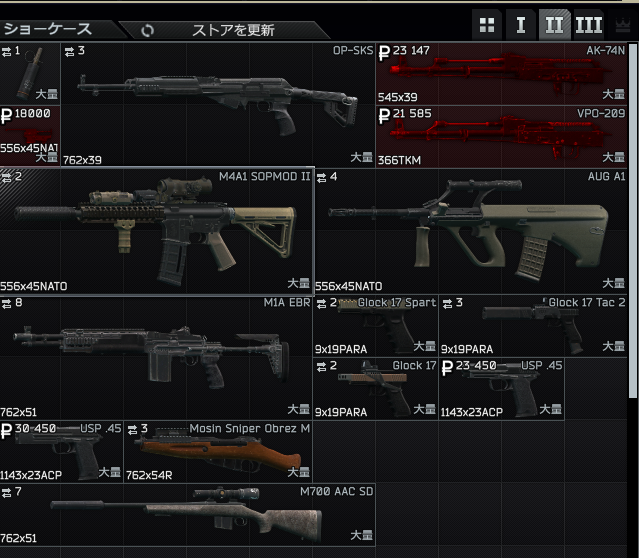Pick the OP-SKS rifle listing
The height and width of the screenshot is (558, 639).
click(218, 104)
